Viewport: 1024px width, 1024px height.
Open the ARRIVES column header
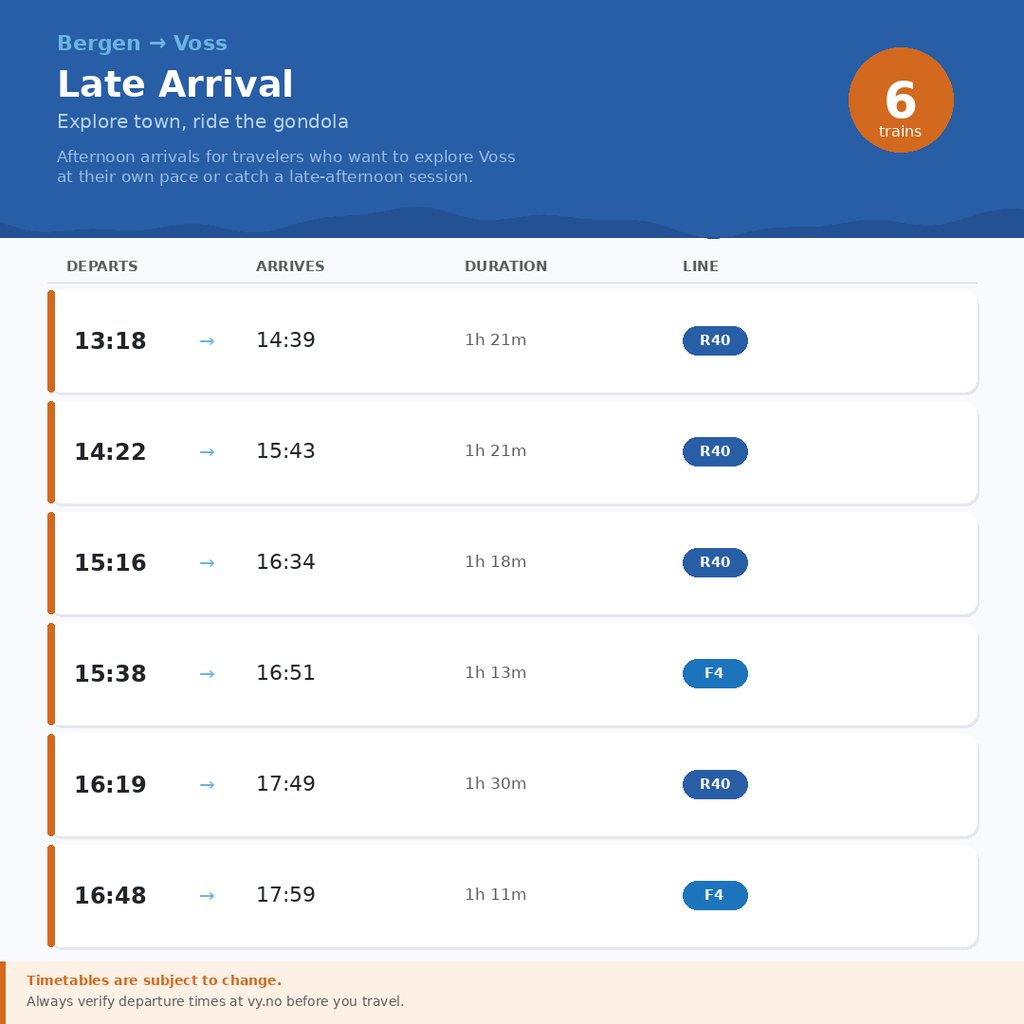290,266
